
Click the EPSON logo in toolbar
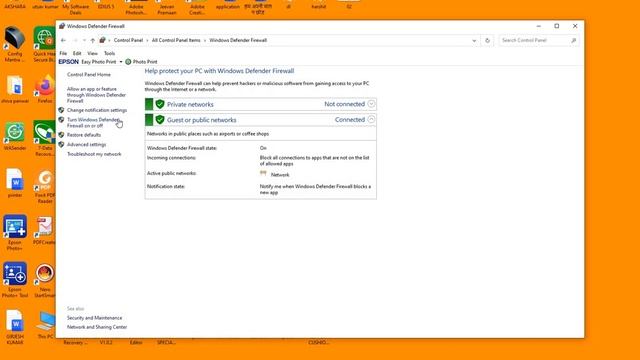69,62
